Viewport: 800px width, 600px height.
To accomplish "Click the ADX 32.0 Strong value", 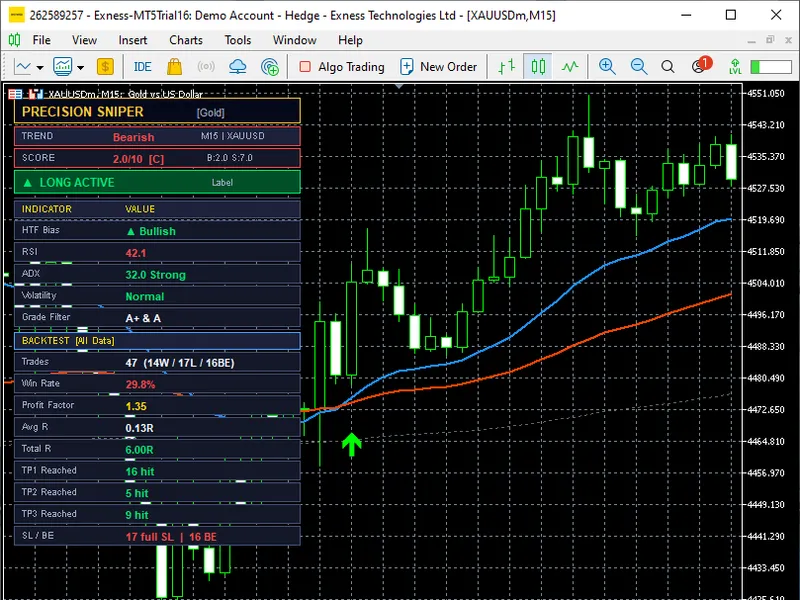I will coord(156,274).
